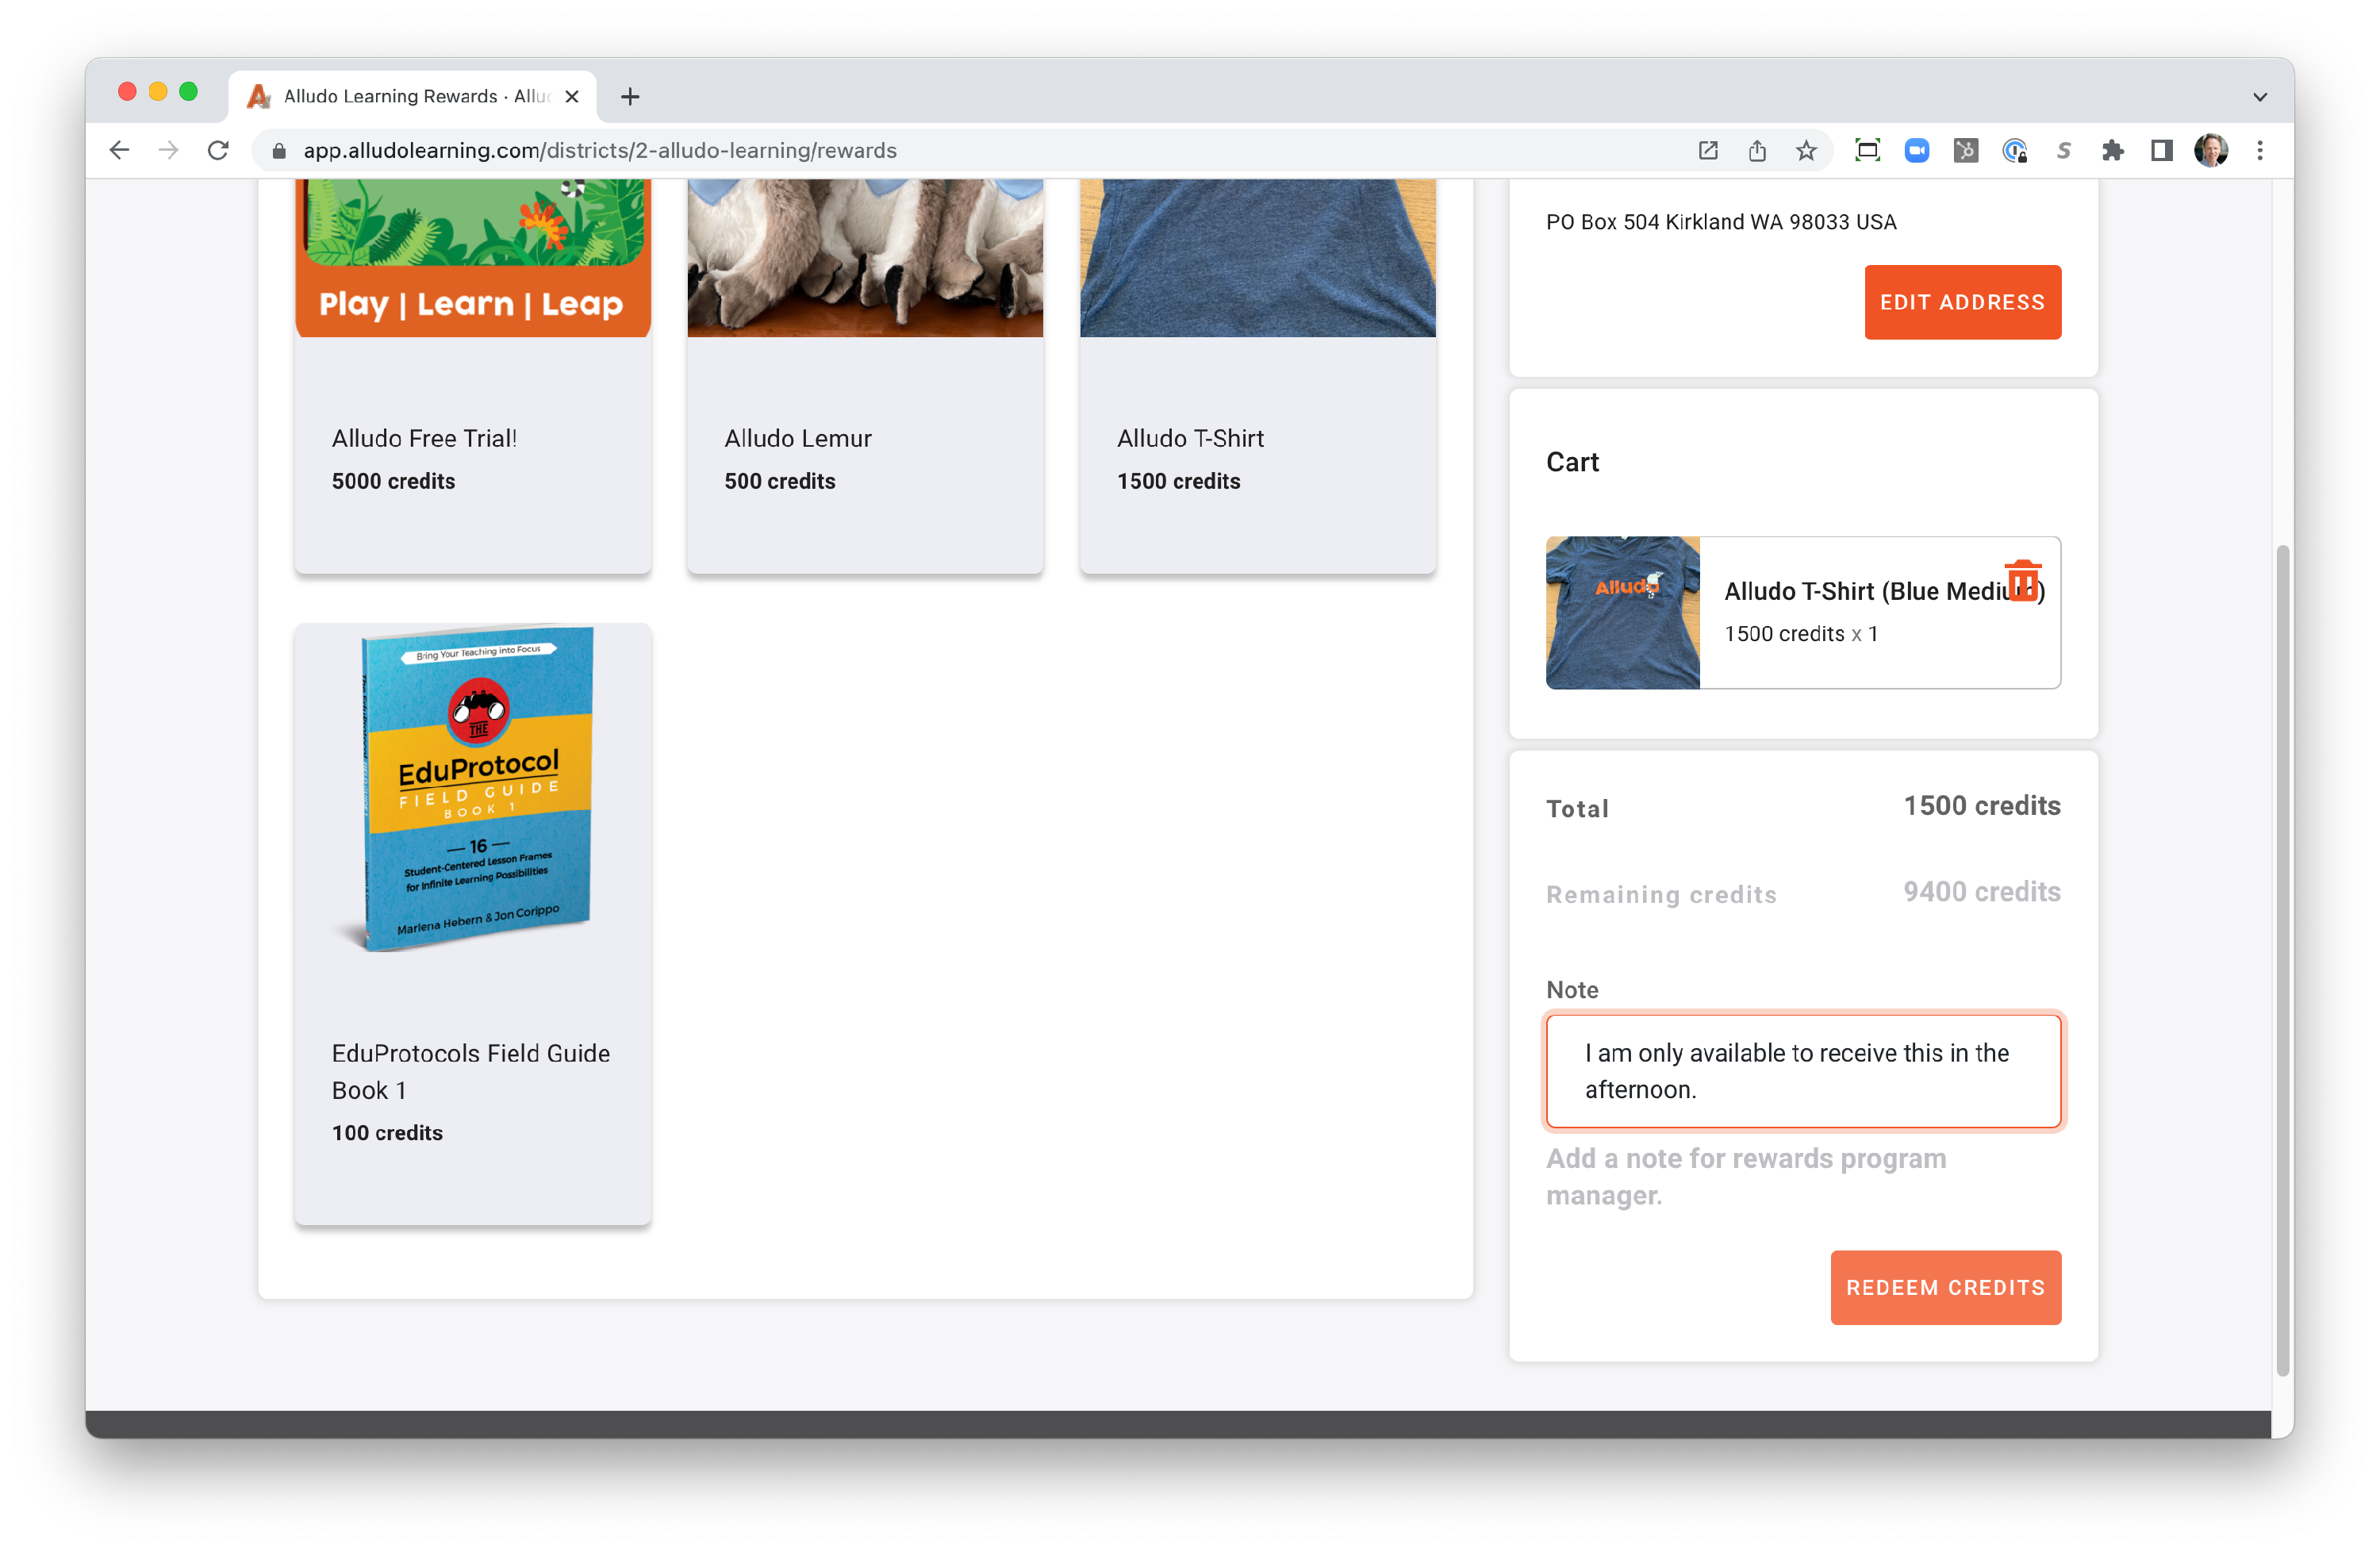This screenshot has height=1552, width=2380.
Task: Open a new tab with the plus button
Action: click(629, 96)
